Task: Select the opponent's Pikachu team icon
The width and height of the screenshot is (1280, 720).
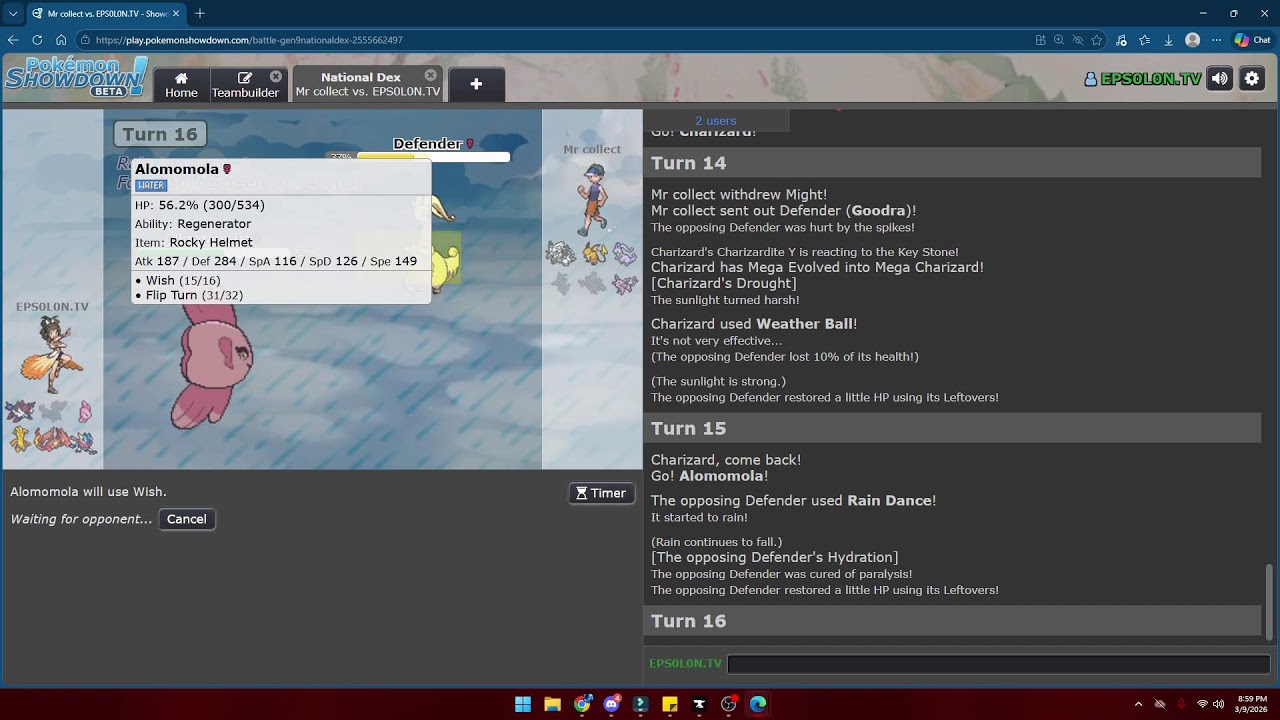Action: point(593,254)
